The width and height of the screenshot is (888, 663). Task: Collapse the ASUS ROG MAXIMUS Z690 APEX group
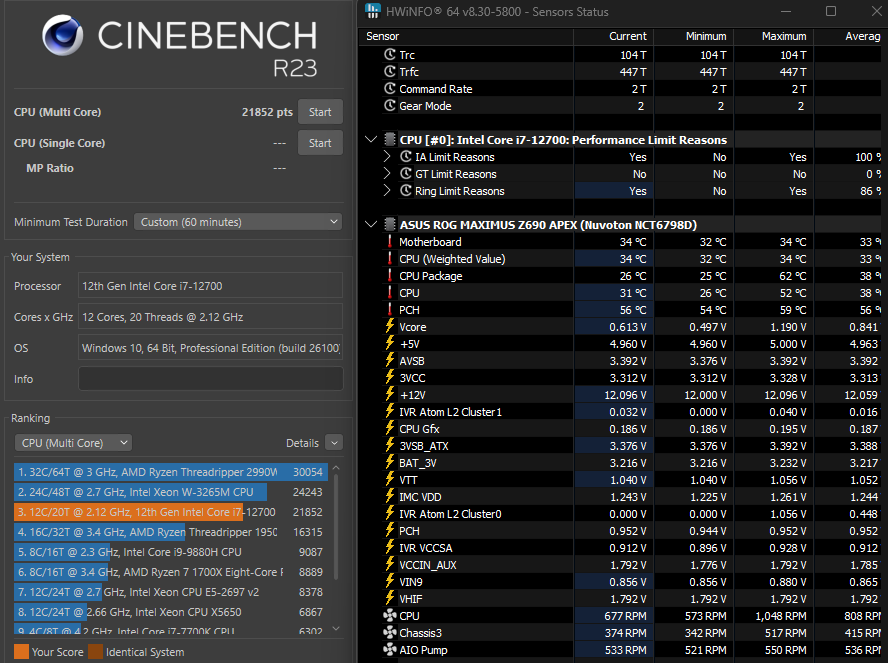coord(371,224)
